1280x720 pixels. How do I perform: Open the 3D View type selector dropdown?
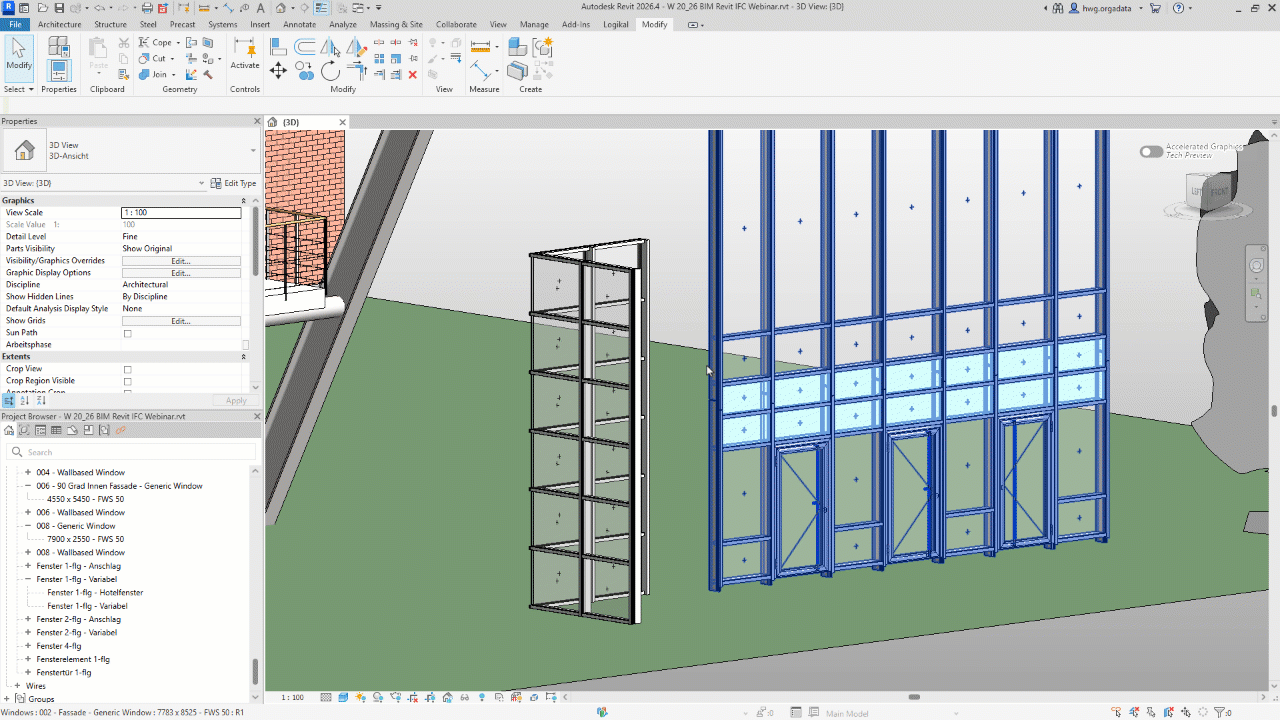tap(253, 150)
